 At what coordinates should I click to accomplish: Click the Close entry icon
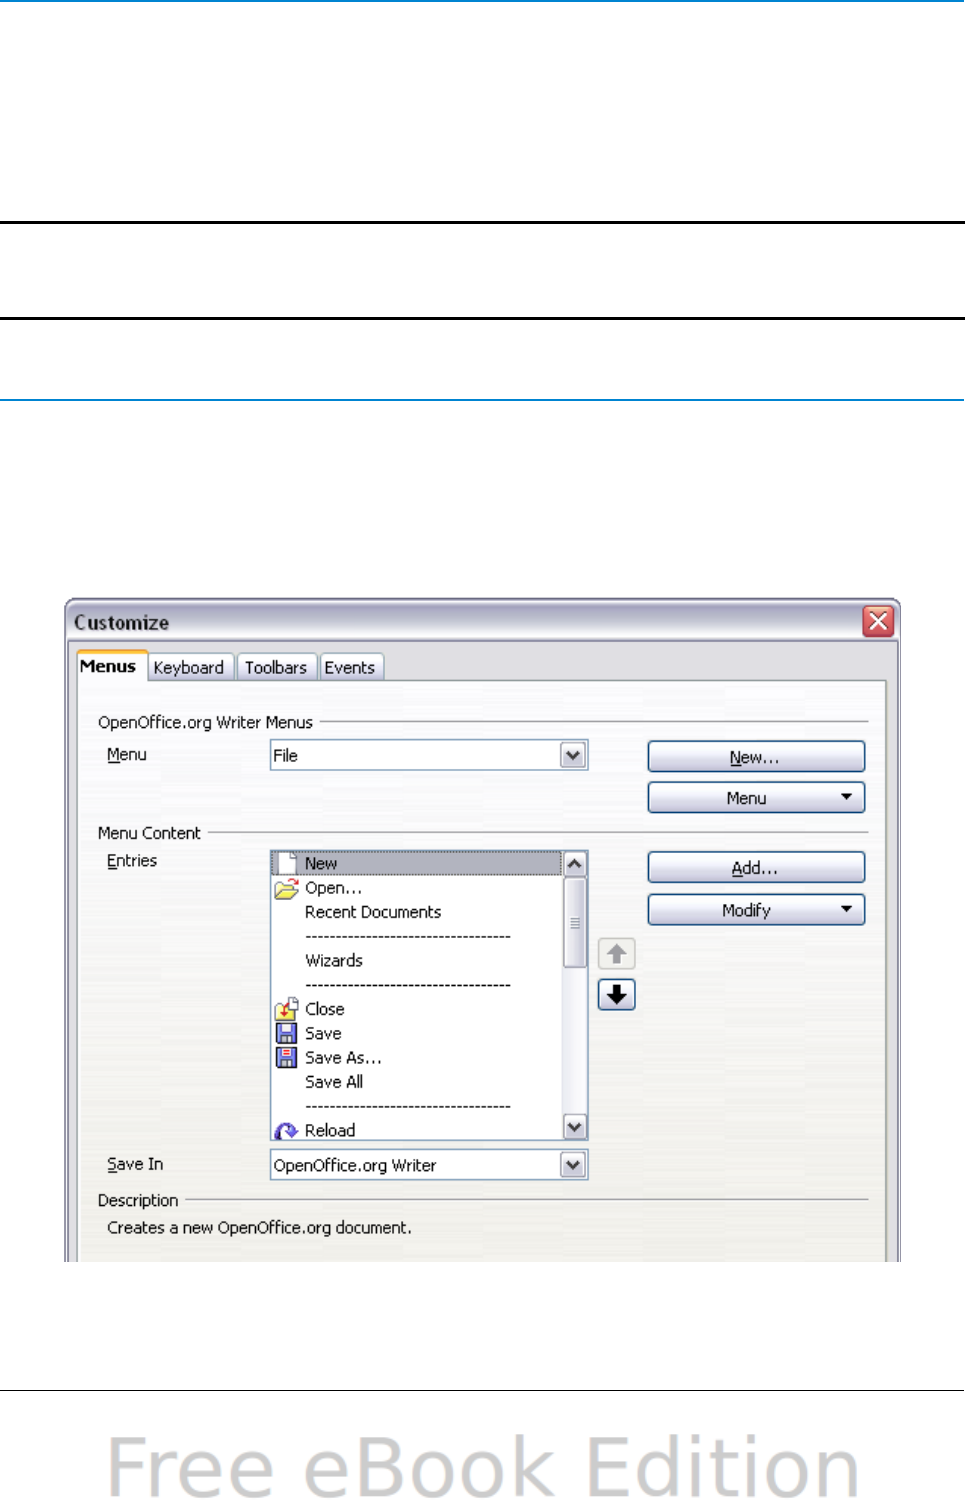click(287, 1009)
